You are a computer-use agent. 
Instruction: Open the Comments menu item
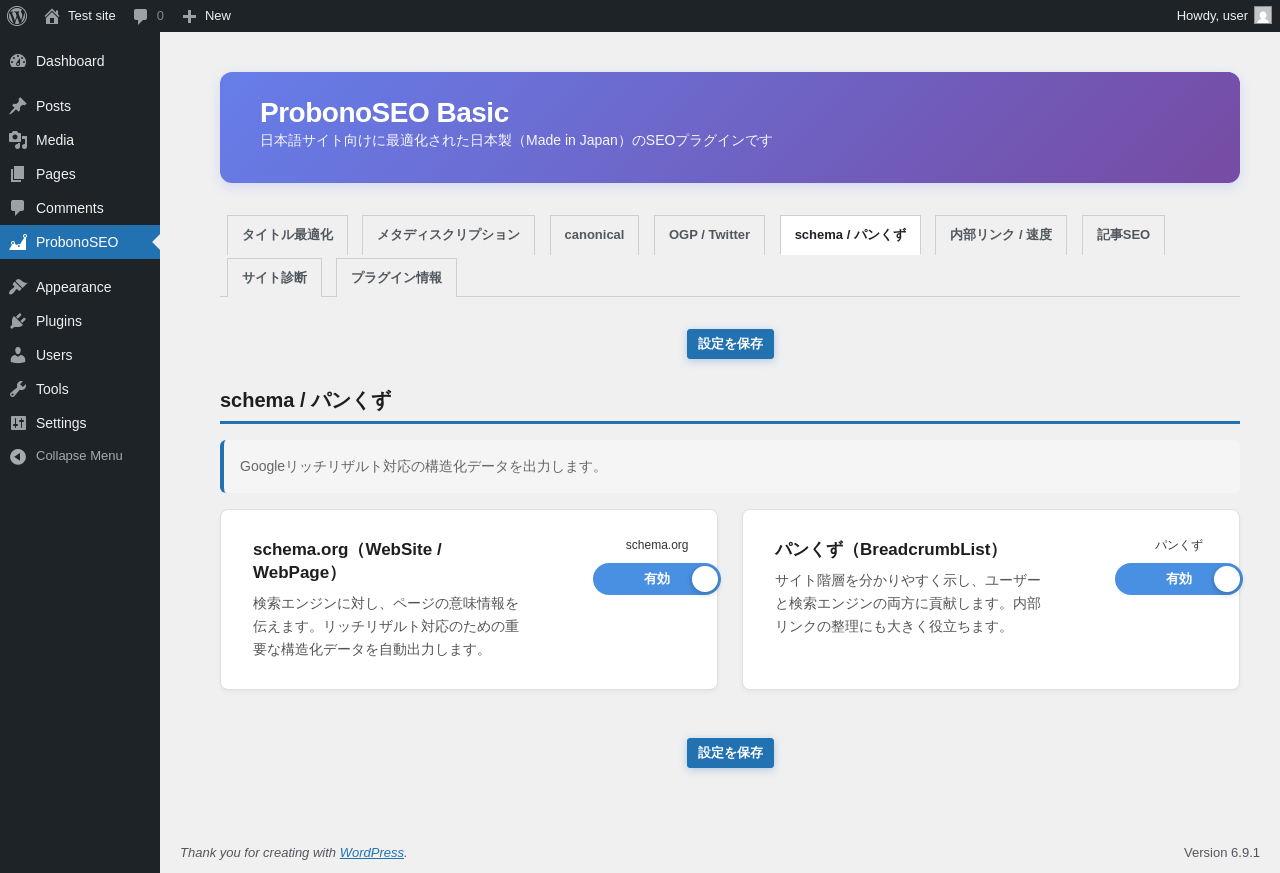click(80, 208)
